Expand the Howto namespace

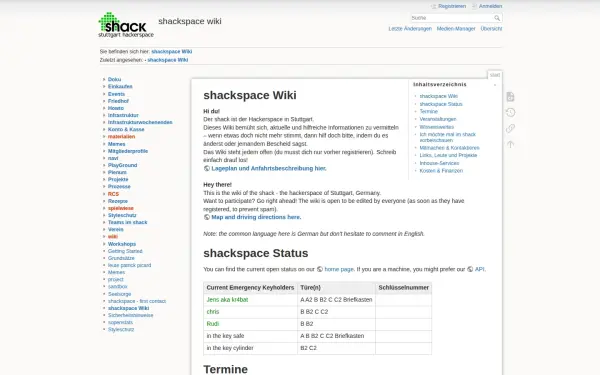coord(116,108)
